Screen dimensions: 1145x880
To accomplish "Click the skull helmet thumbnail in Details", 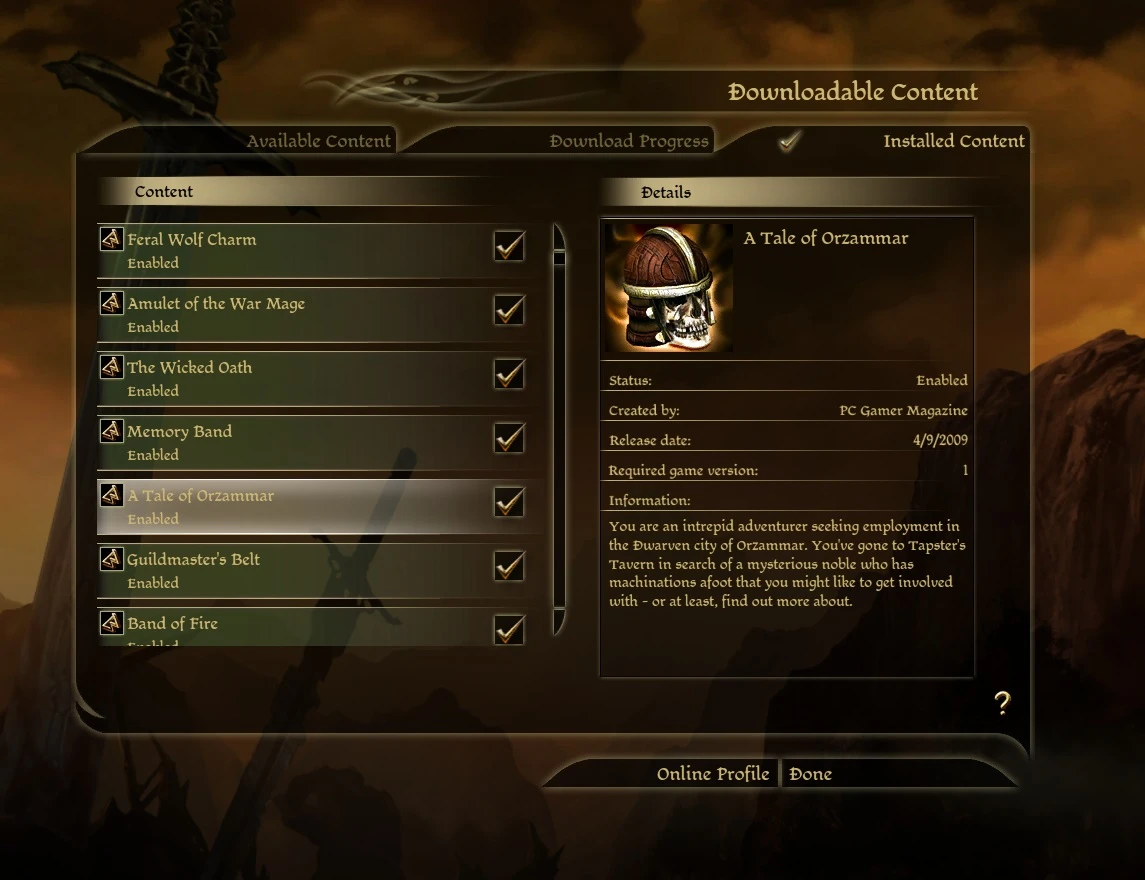I will pyautogui.click(x=668, y=288).
